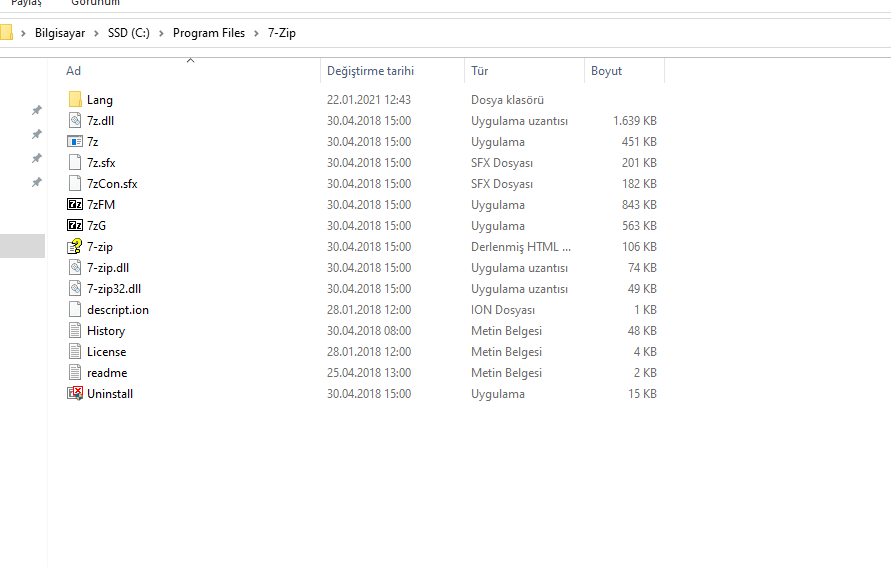Click the 7z.dll file icon

click(75, 120)
